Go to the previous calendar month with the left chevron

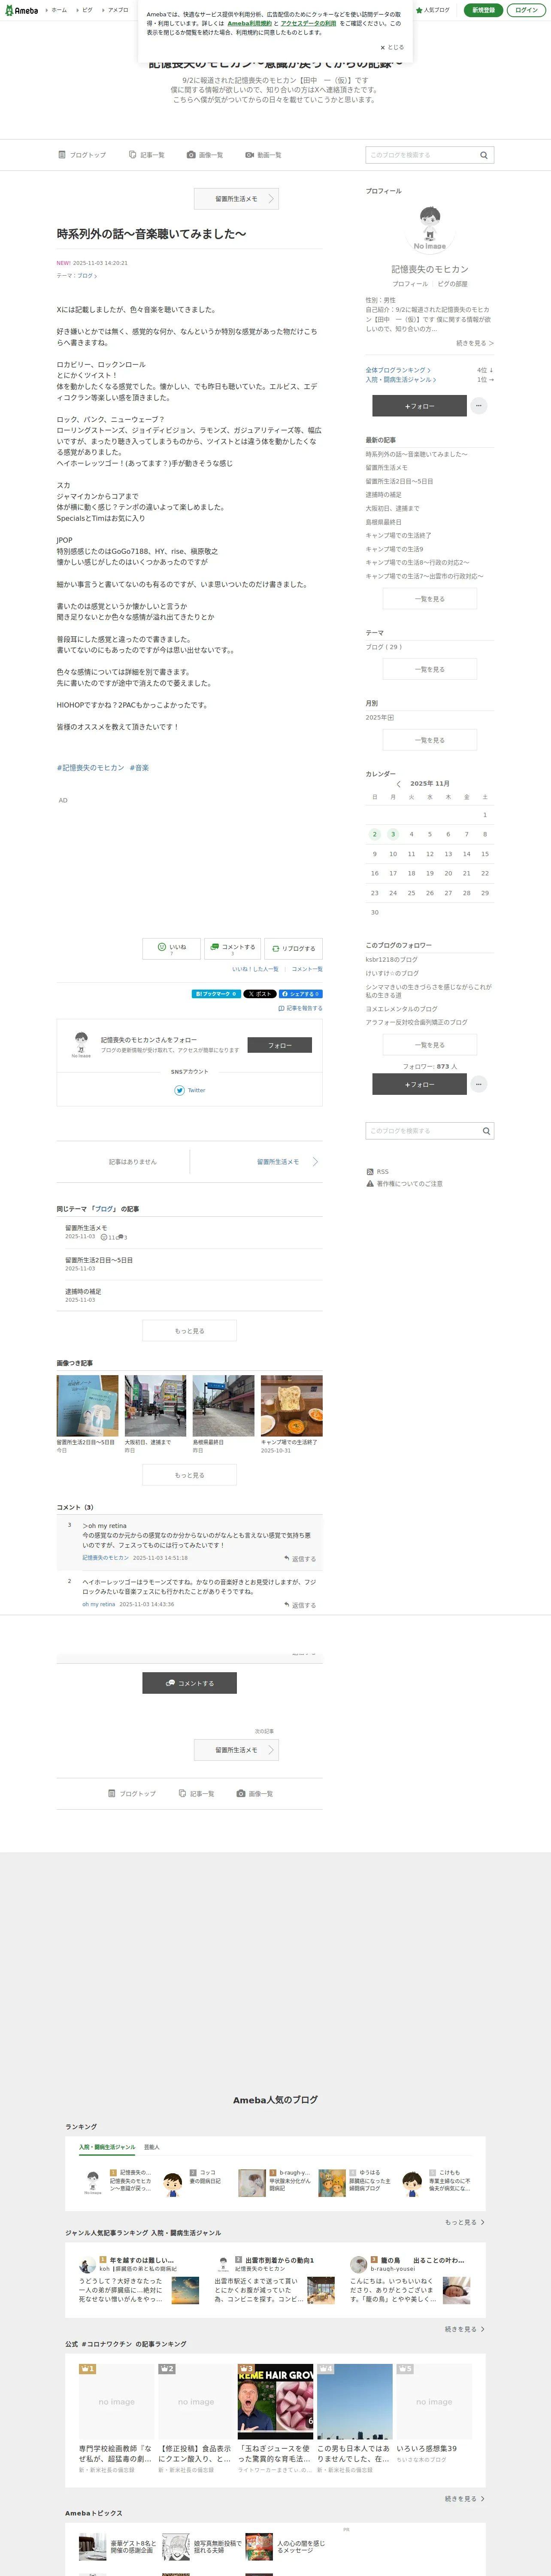(398, 784)
